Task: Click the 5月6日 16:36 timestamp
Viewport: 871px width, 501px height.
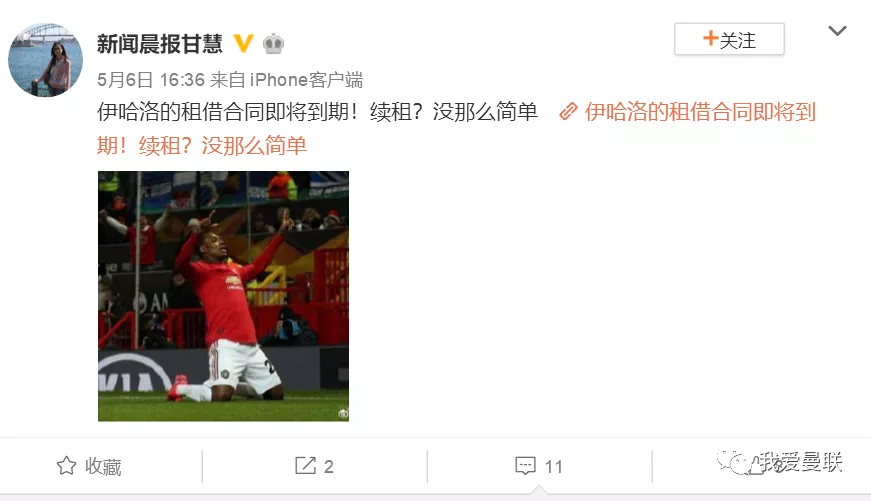Action: pos(151,80)
